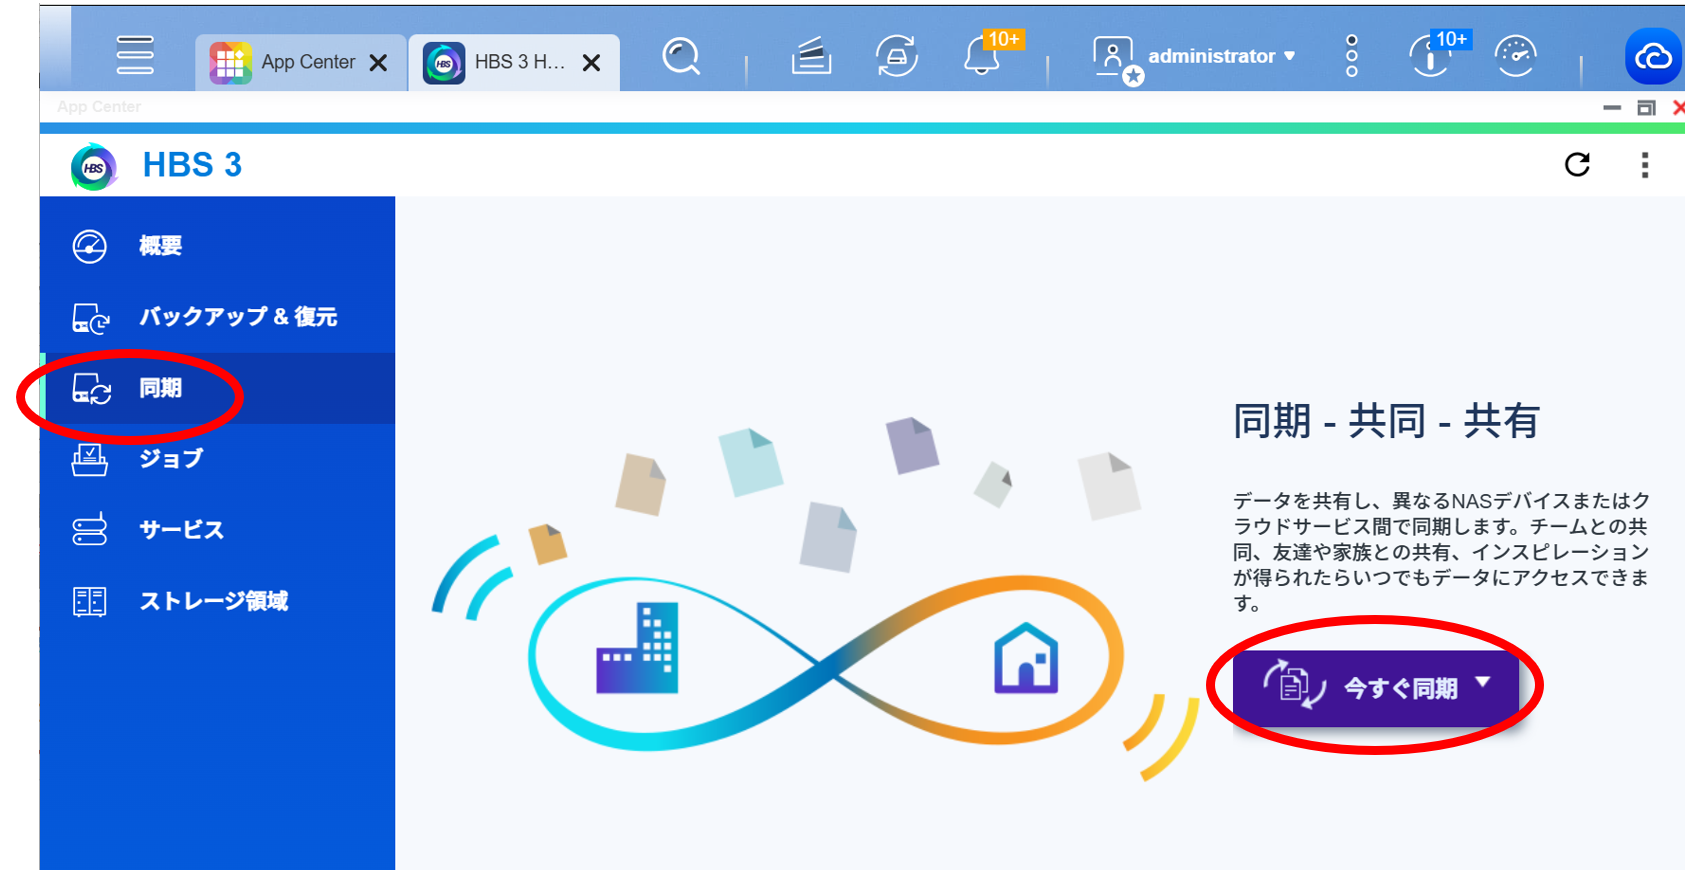
Task: Open ストレージ領域 storage spaces section
Action: [218, 601]
